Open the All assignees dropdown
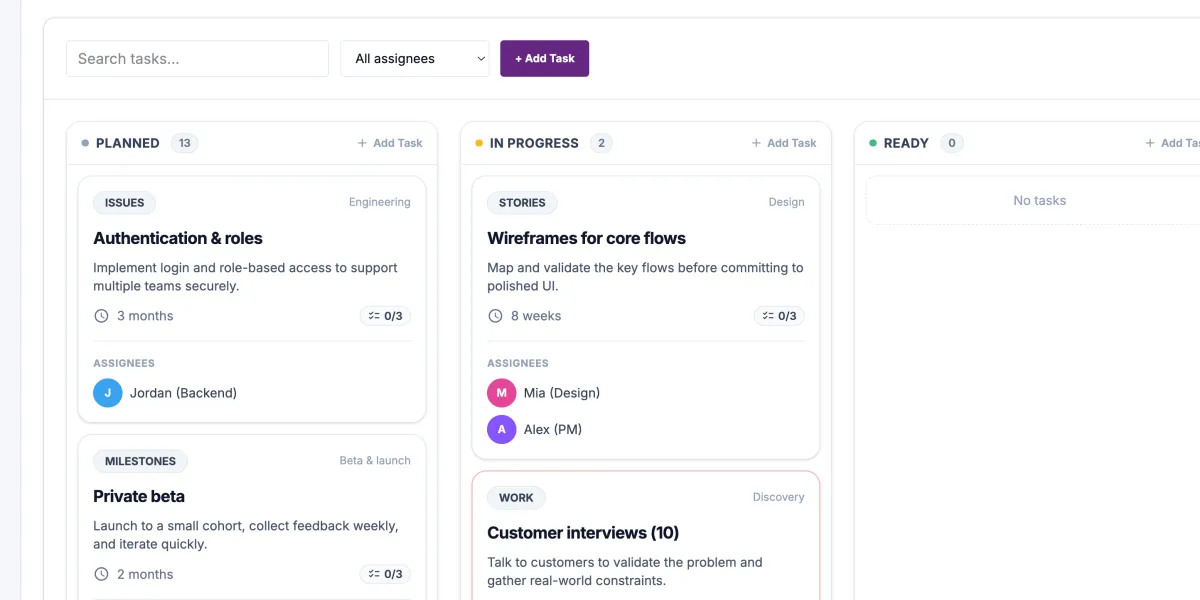 coord(414,58)
